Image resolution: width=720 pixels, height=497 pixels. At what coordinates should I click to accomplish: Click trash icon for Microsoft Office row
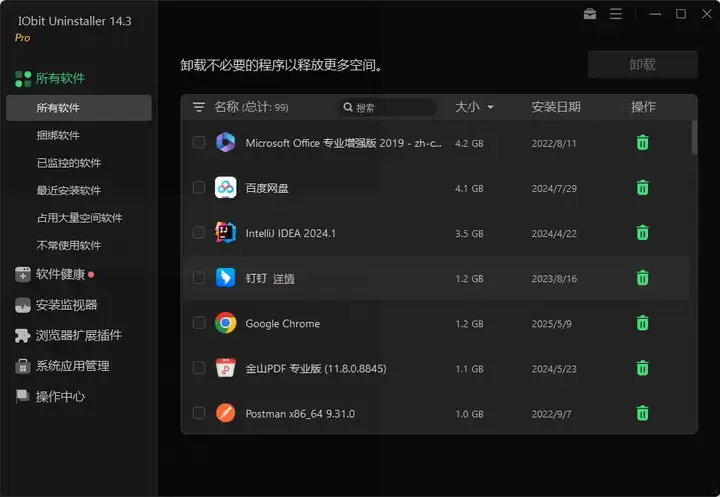(642, 142)
